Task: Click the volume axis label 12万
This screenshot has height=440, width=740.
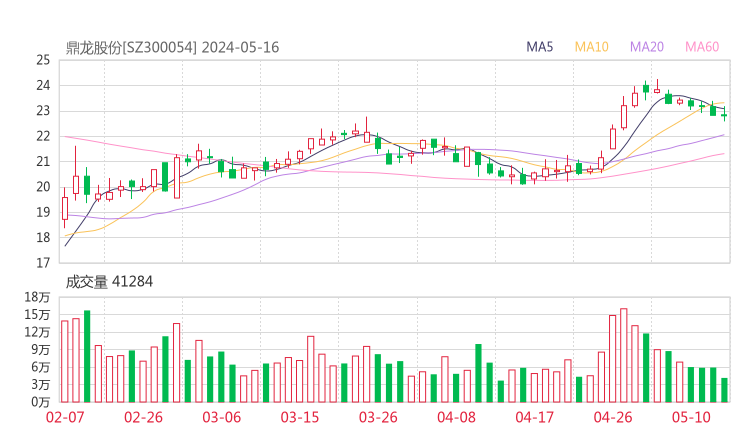Action: pos(37,332)
